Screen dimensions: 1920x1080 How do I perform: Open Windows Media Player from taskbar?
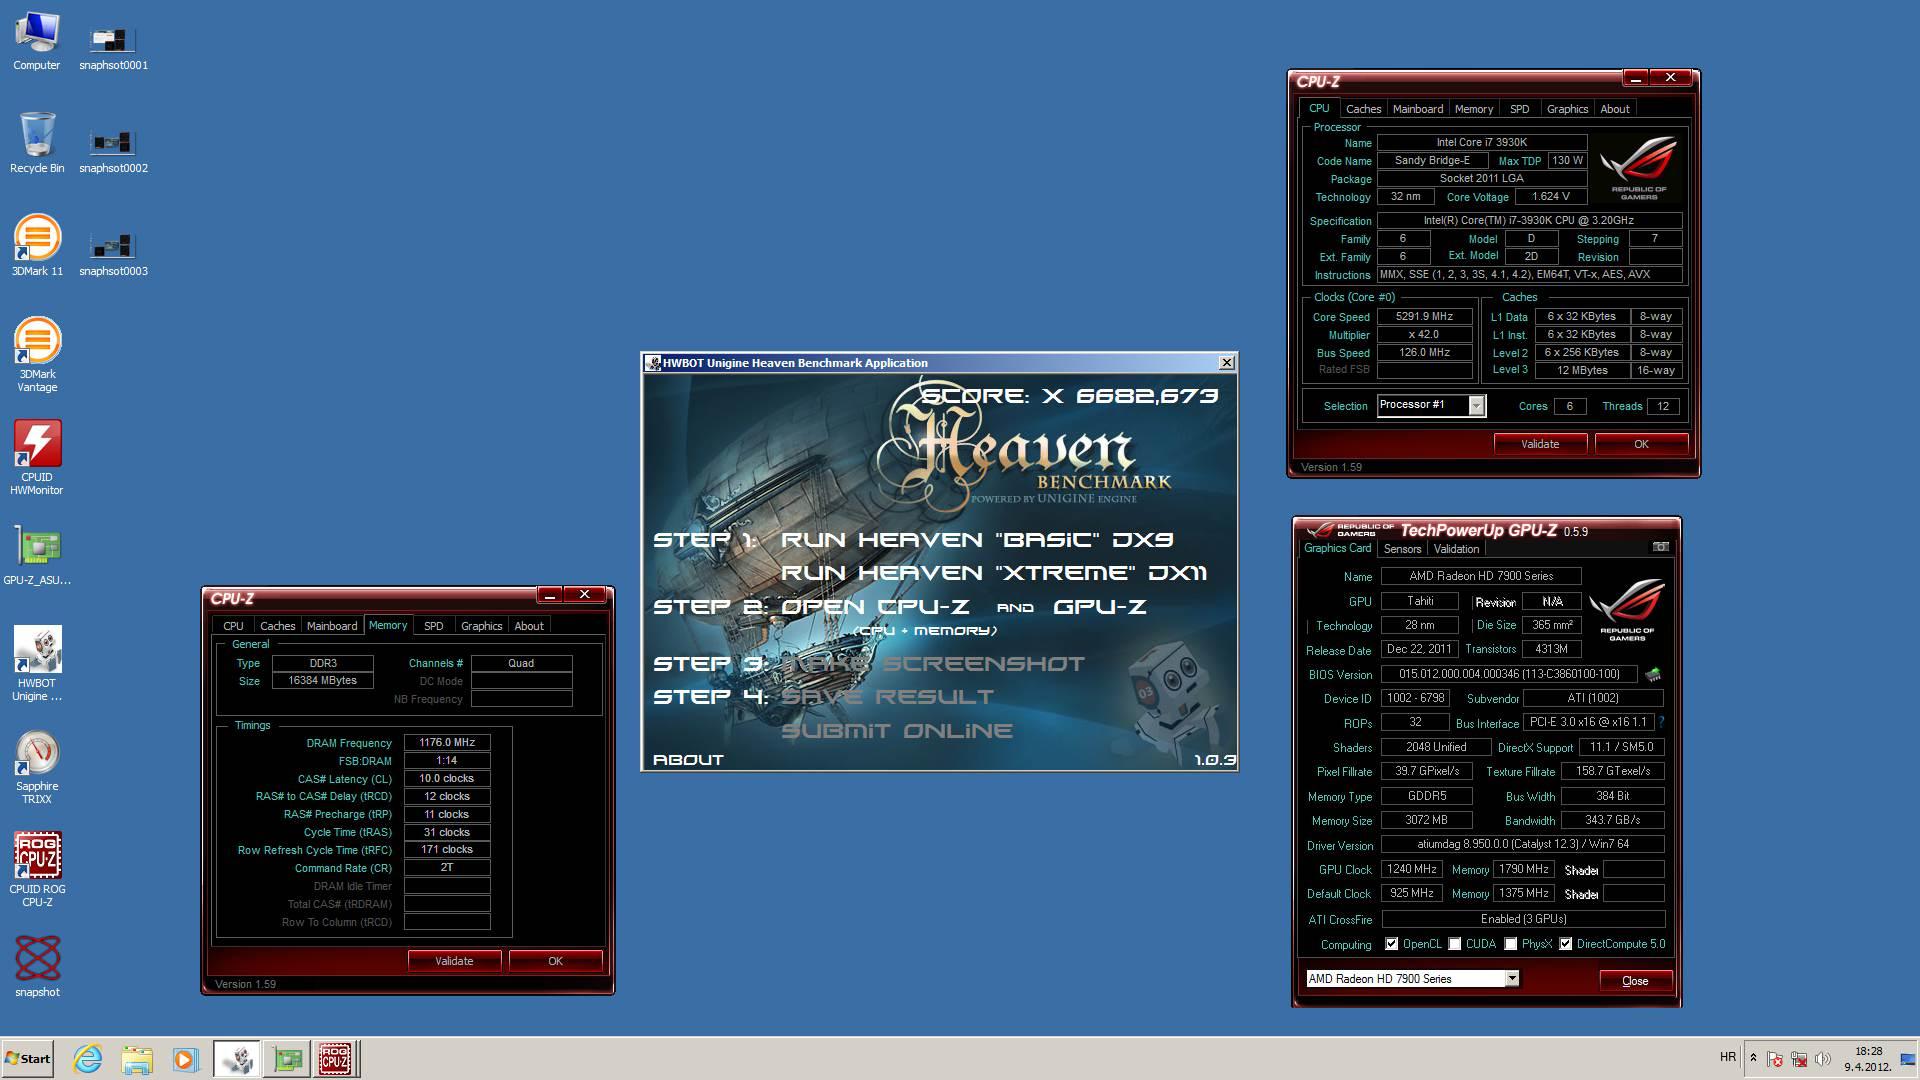click(x=186, y=1058)
